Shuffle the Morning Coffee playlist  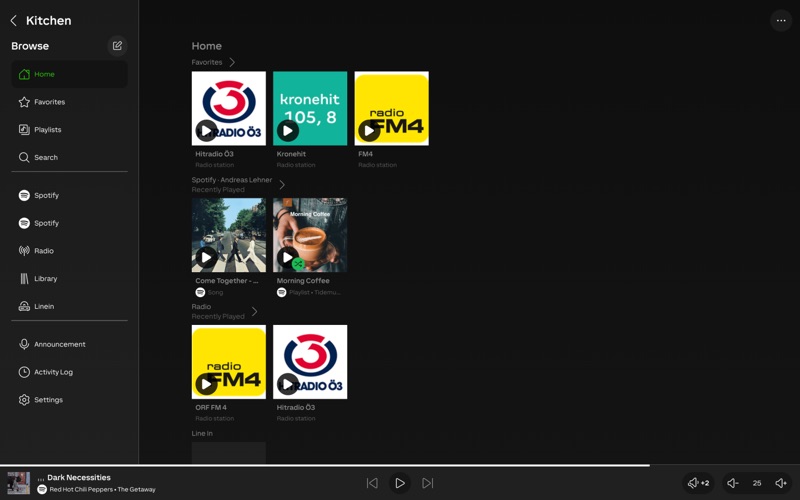[298, 264]
